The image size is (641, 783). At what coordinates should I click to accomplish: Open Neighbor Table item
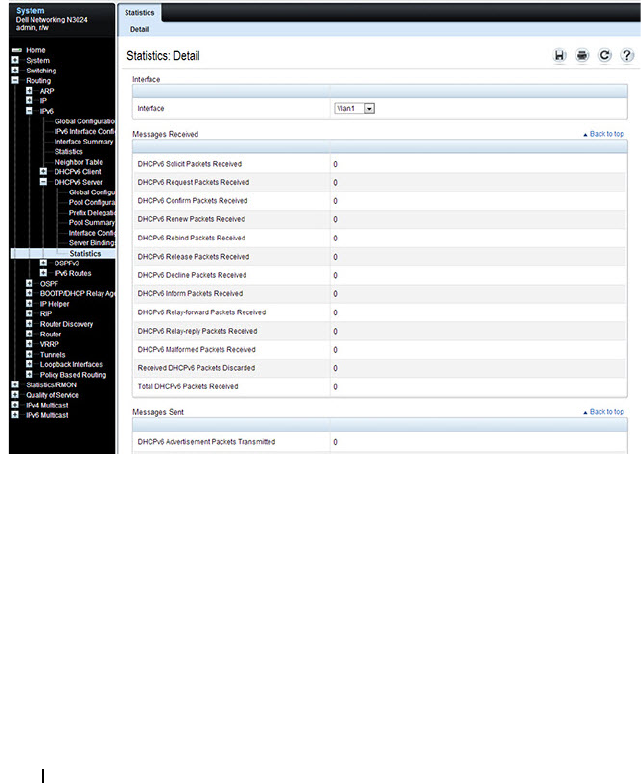[78, 162]
